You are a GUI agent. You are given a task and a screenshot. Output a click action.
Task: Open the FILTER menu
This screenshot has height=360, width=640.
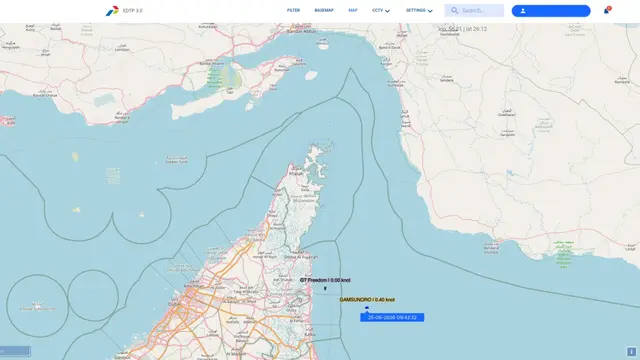click(293, 10)
